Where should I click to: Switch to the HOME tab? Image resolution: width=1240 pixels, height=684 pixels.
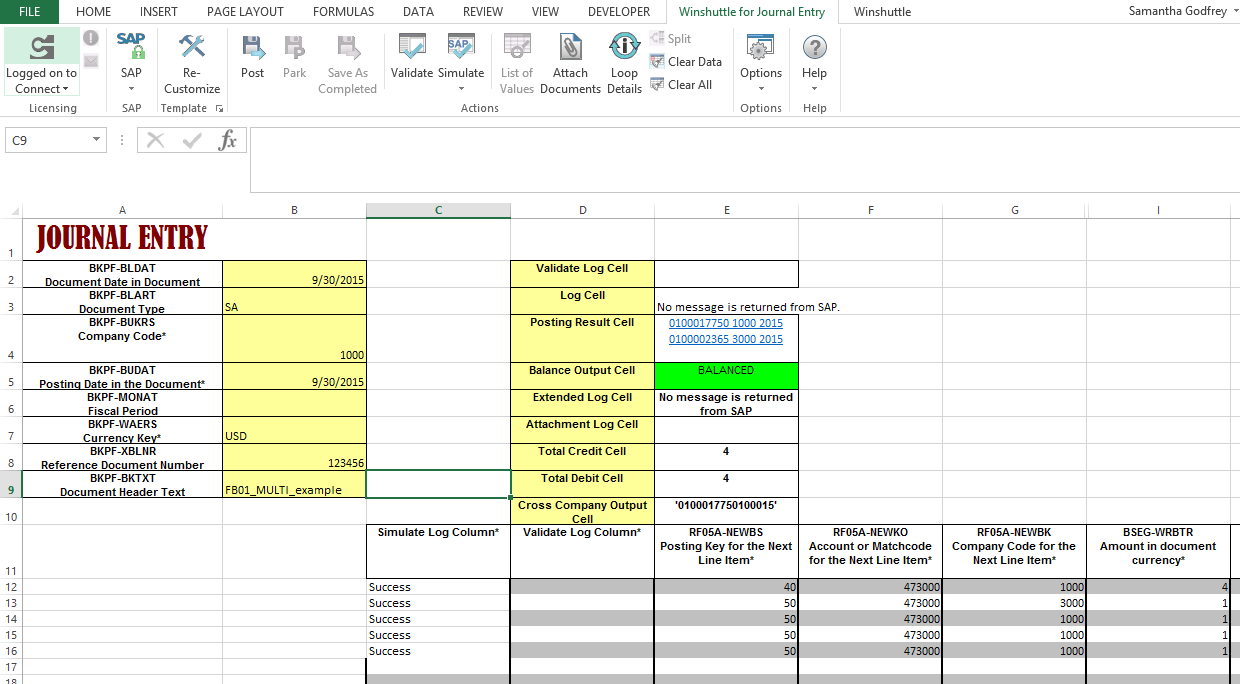(x=94, y=12)
